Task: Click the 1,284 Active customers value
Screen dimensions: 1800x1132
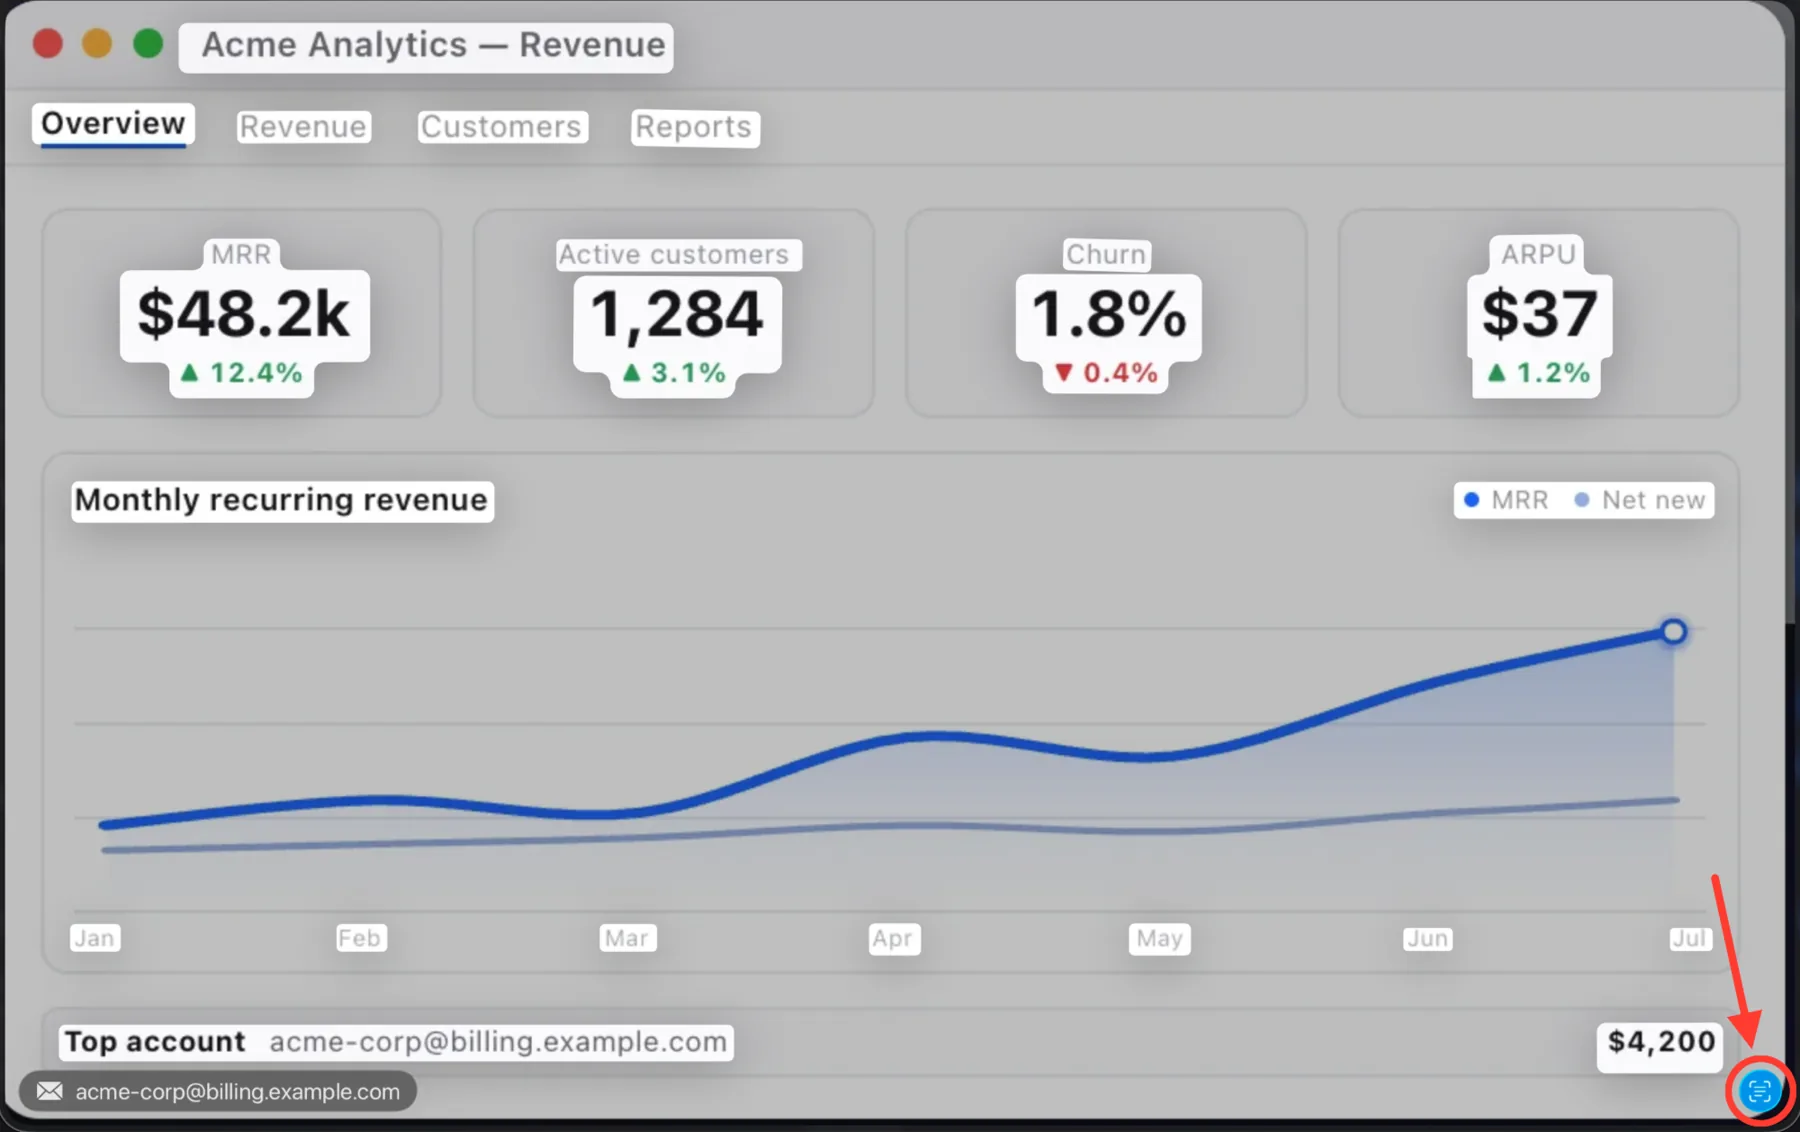Action: coord(677,314)
